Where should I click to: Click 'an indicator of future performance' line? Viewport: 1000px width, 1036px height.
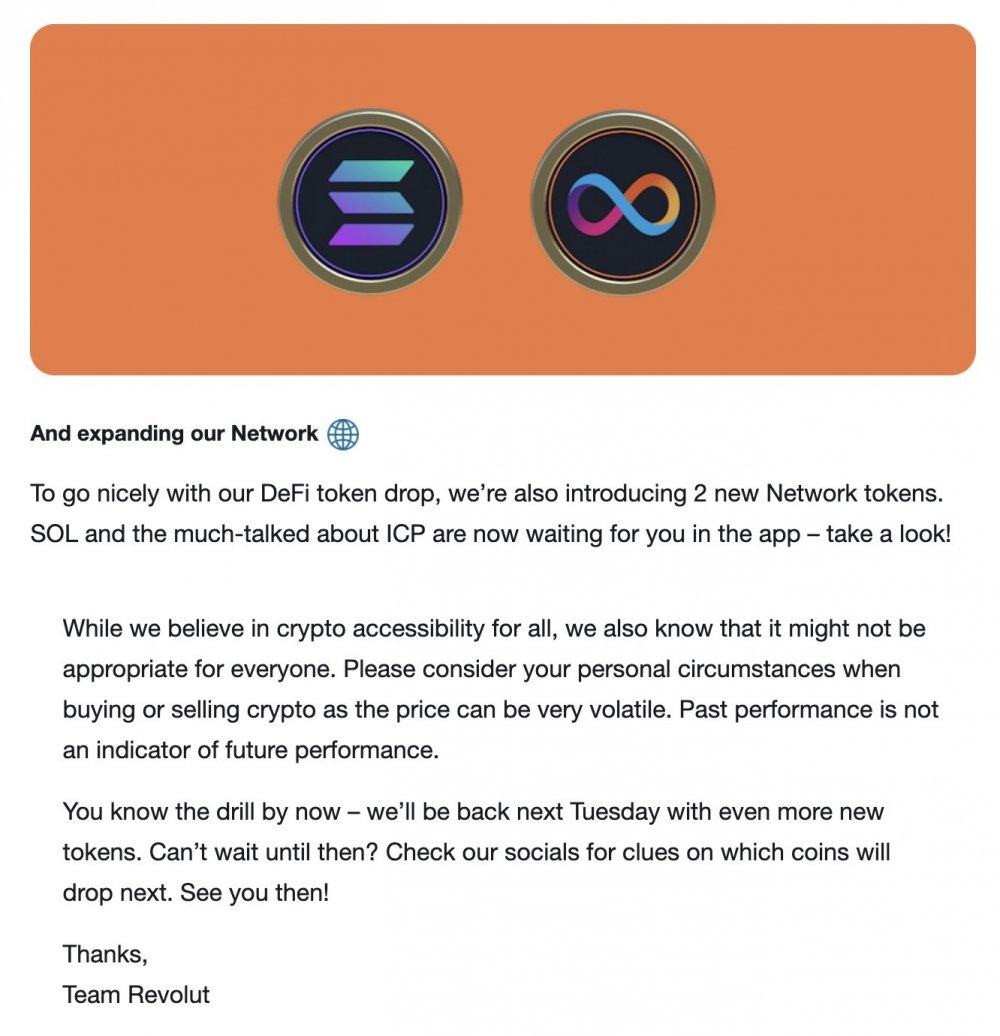point(250,751)
